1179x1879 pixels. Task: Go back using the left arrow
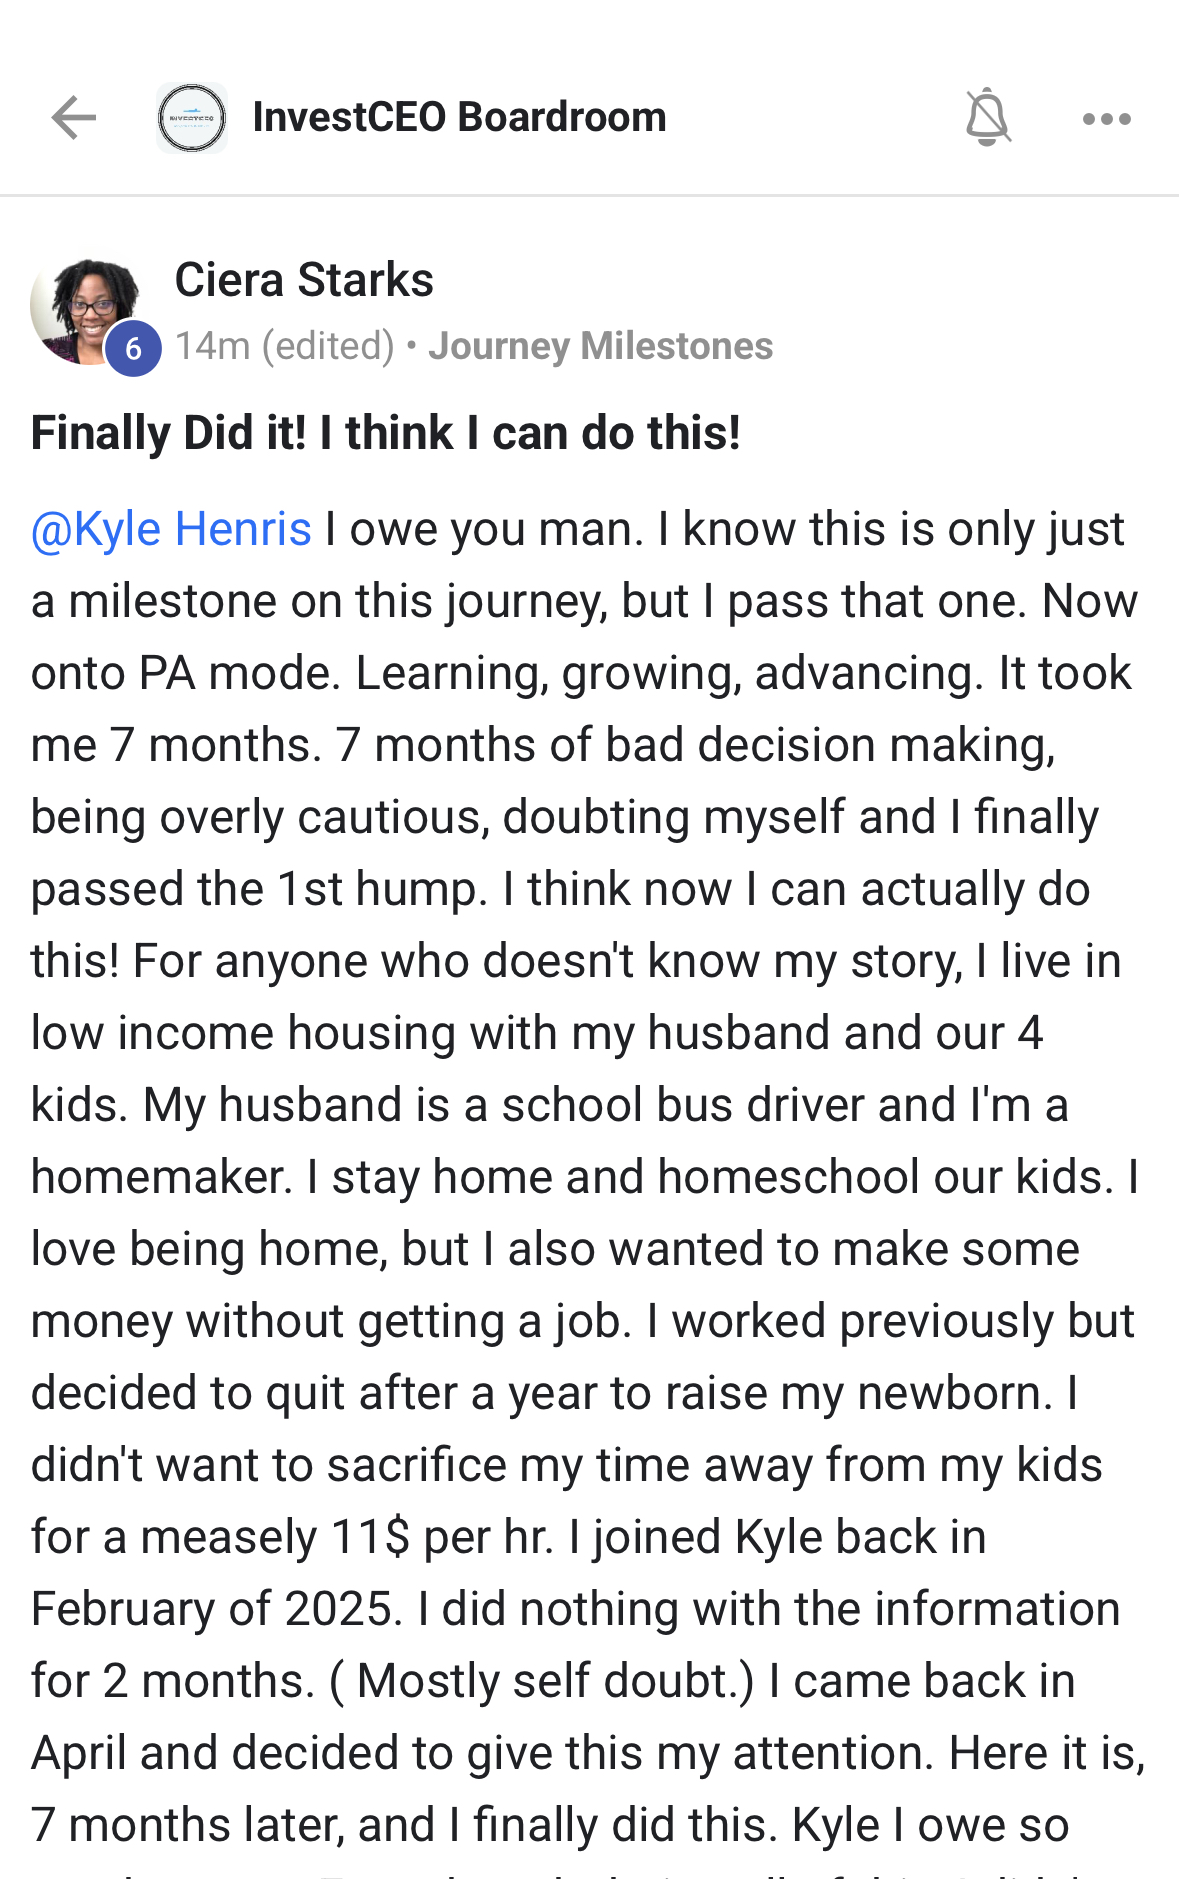tap(74, 118)
